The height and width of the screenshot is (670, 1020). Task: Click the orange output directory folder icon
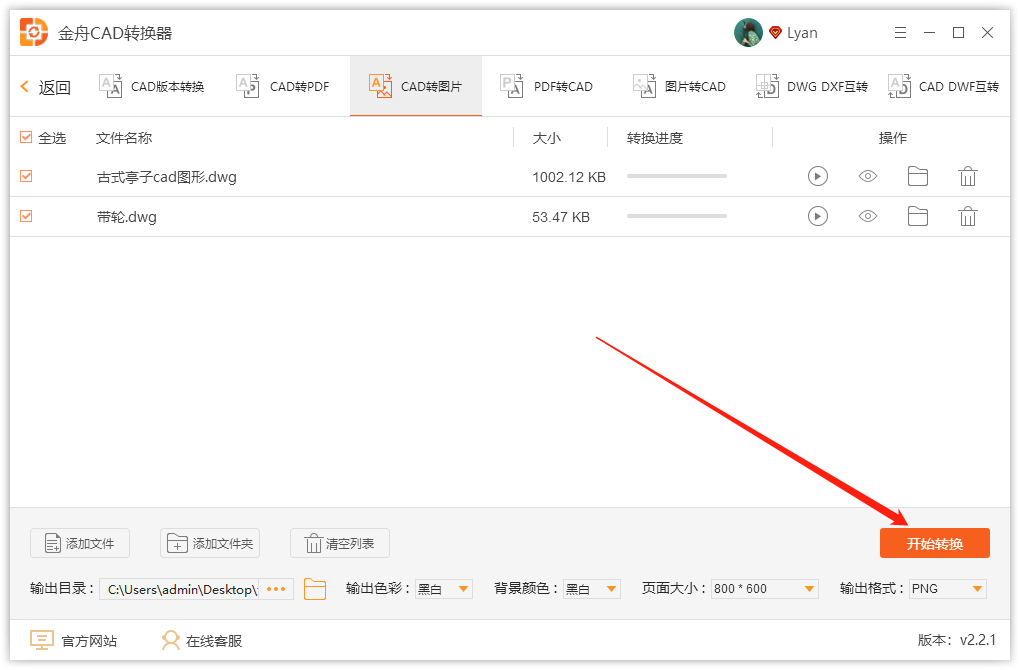[315, 589]
